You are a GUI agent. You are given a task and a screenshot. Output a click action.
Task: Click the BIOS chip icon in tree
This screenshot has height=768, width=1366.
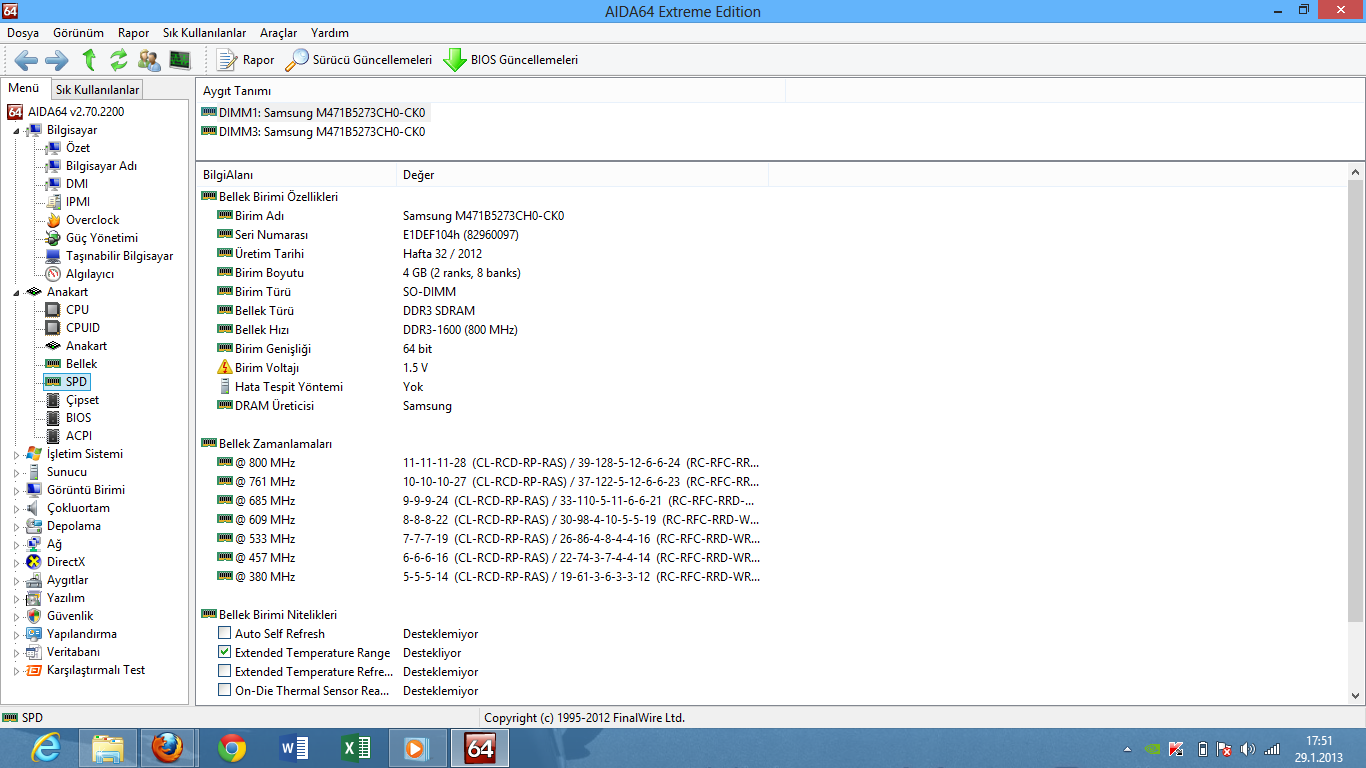[x=53, y=418]
